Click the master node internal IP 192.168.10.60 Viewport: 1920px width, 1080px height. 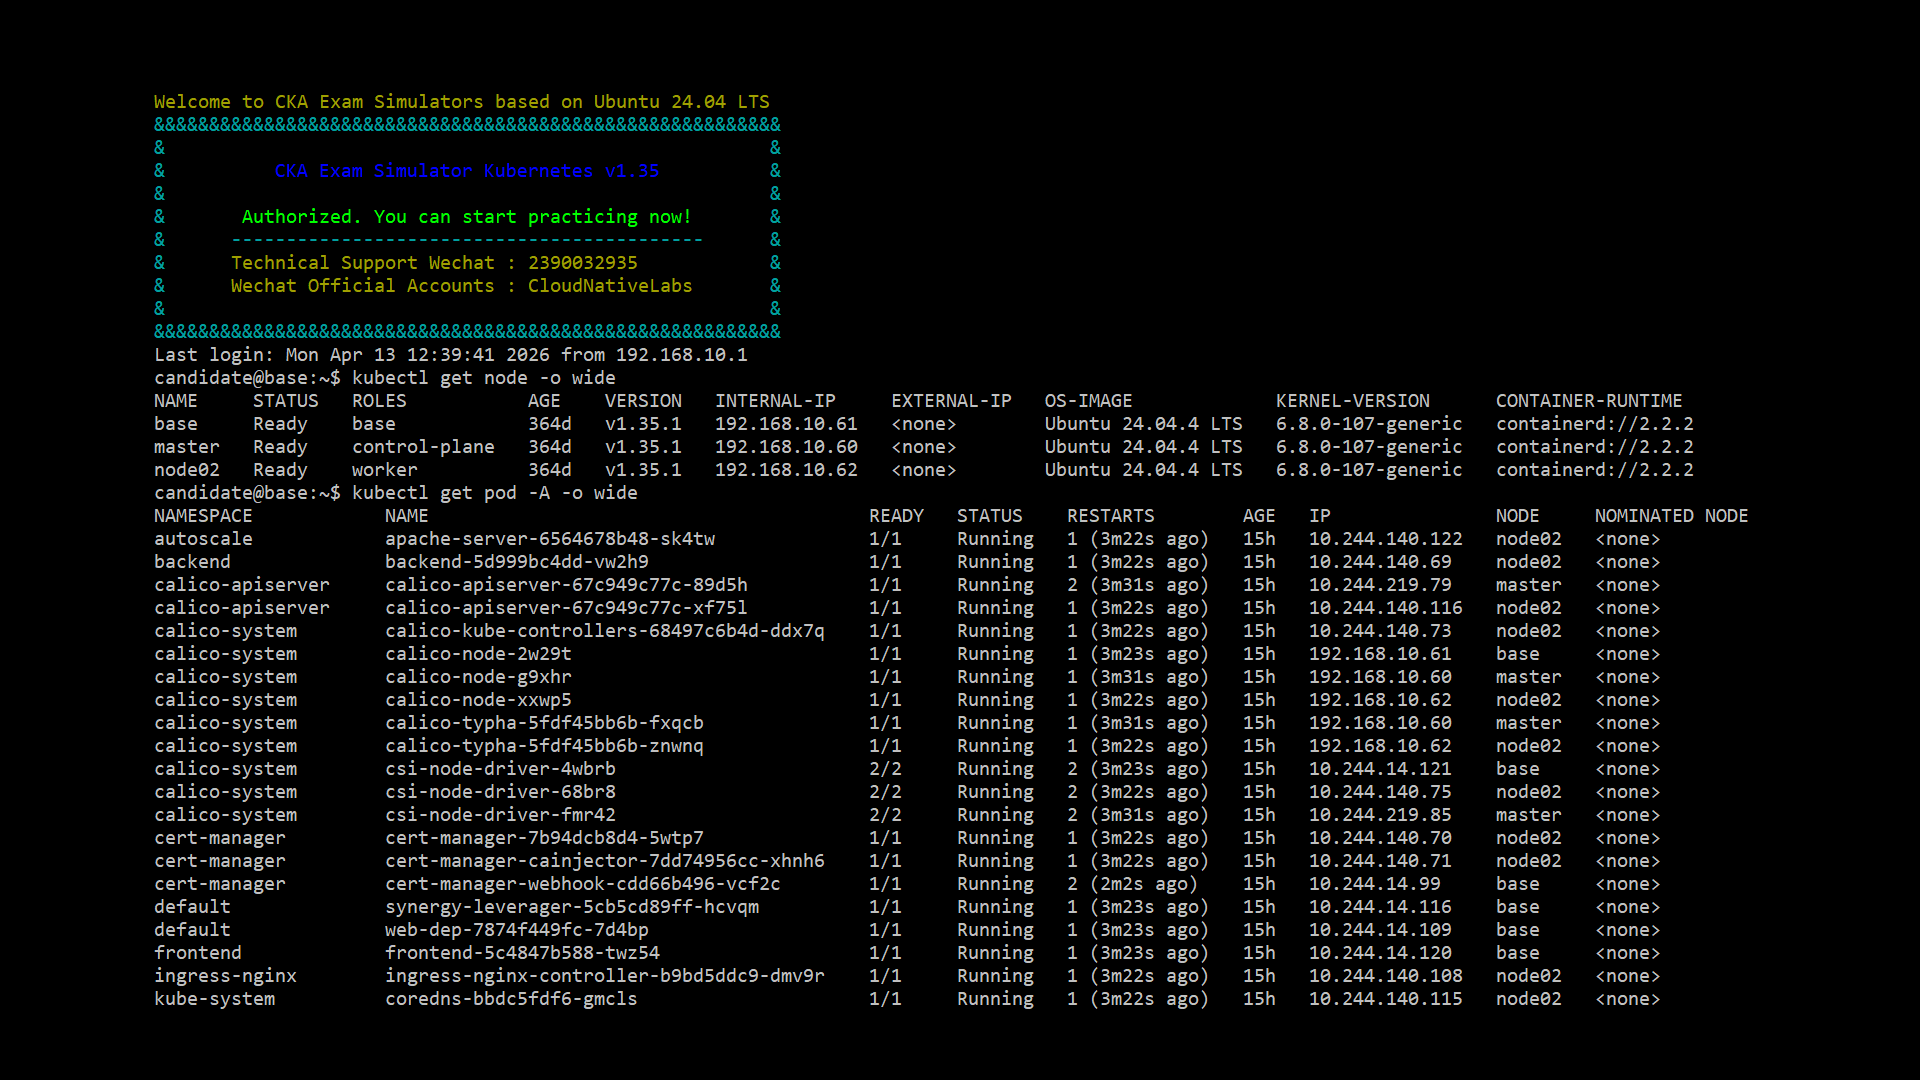pos(785,447)
